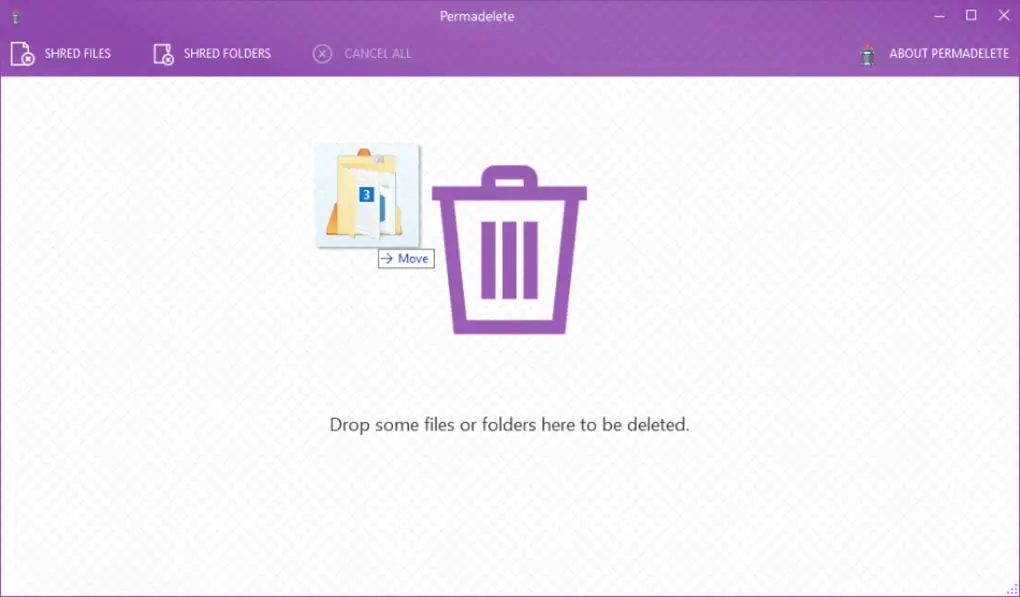
Task: Click the dragged folder thumbnail with badge 3
Action: (368, 196)
